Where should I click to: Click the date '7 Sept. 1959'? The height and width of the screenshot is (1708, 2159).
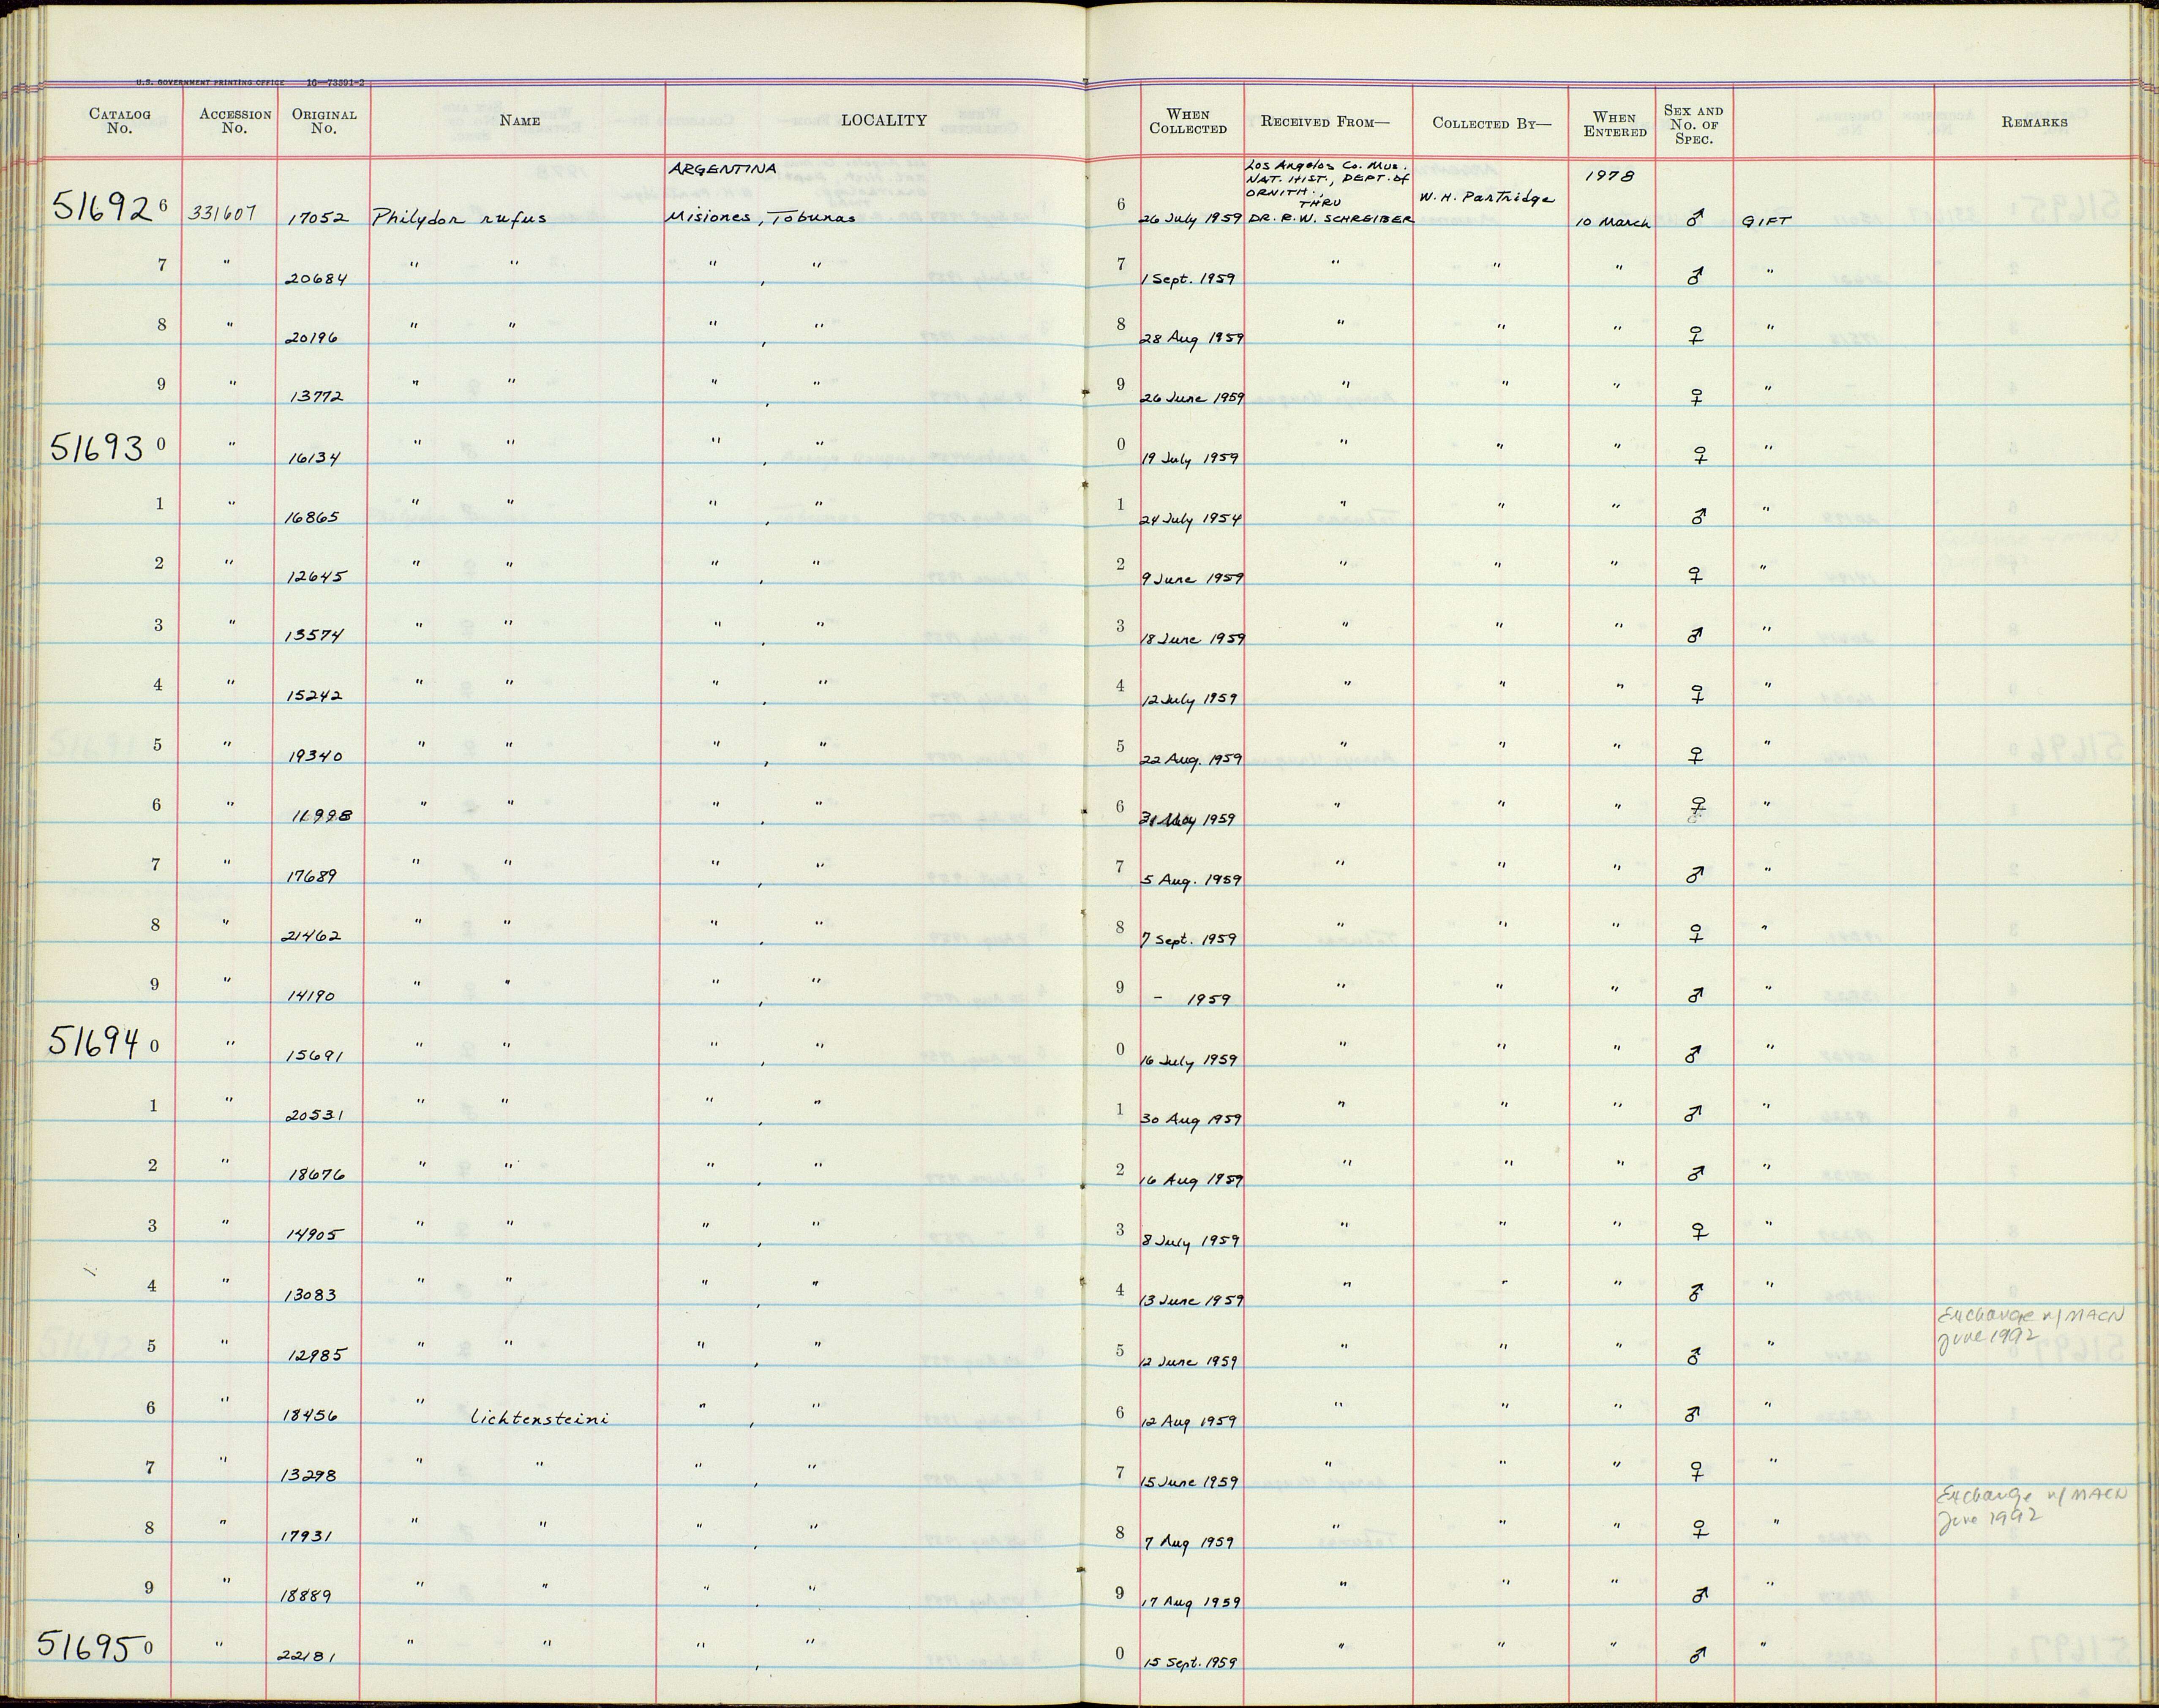click(1188, 940)
